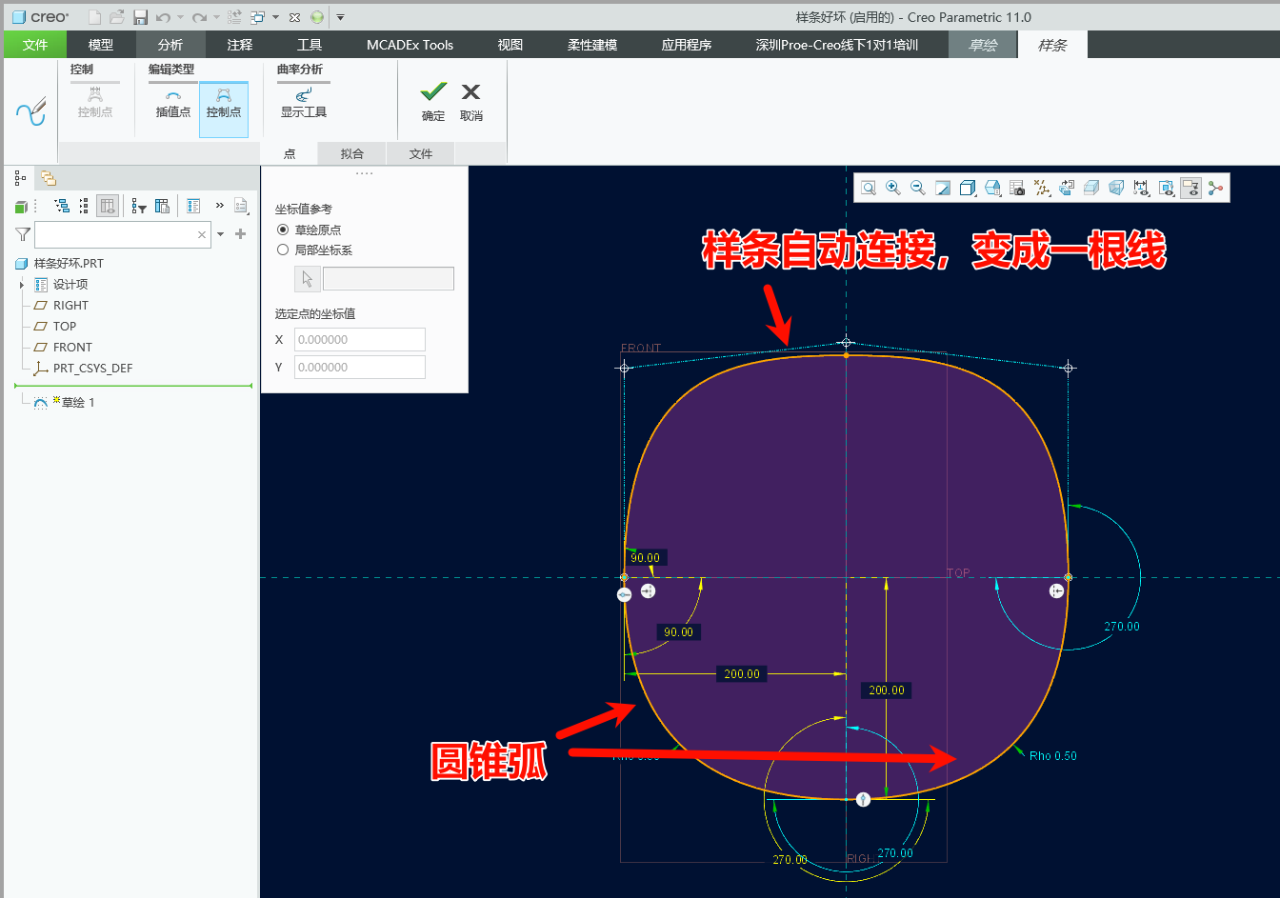Screen dimensions: 1280x898
Task: Select the 局部坐标系 radio button
Action: tap(283, 250)
